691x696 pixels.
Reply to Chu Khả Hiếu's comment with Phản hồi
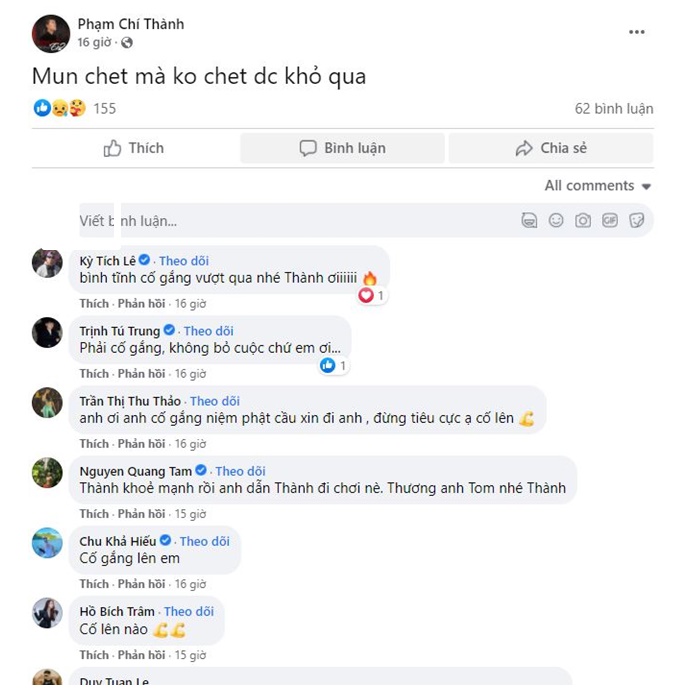click(x=141, y=584)
